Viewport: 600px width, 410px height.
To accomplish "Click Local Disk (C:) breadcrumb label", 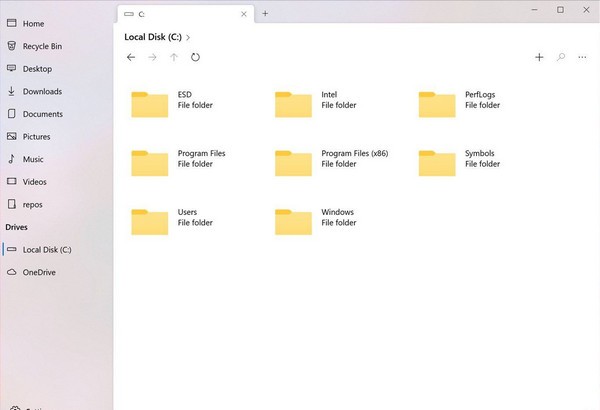I will [152, 37].
